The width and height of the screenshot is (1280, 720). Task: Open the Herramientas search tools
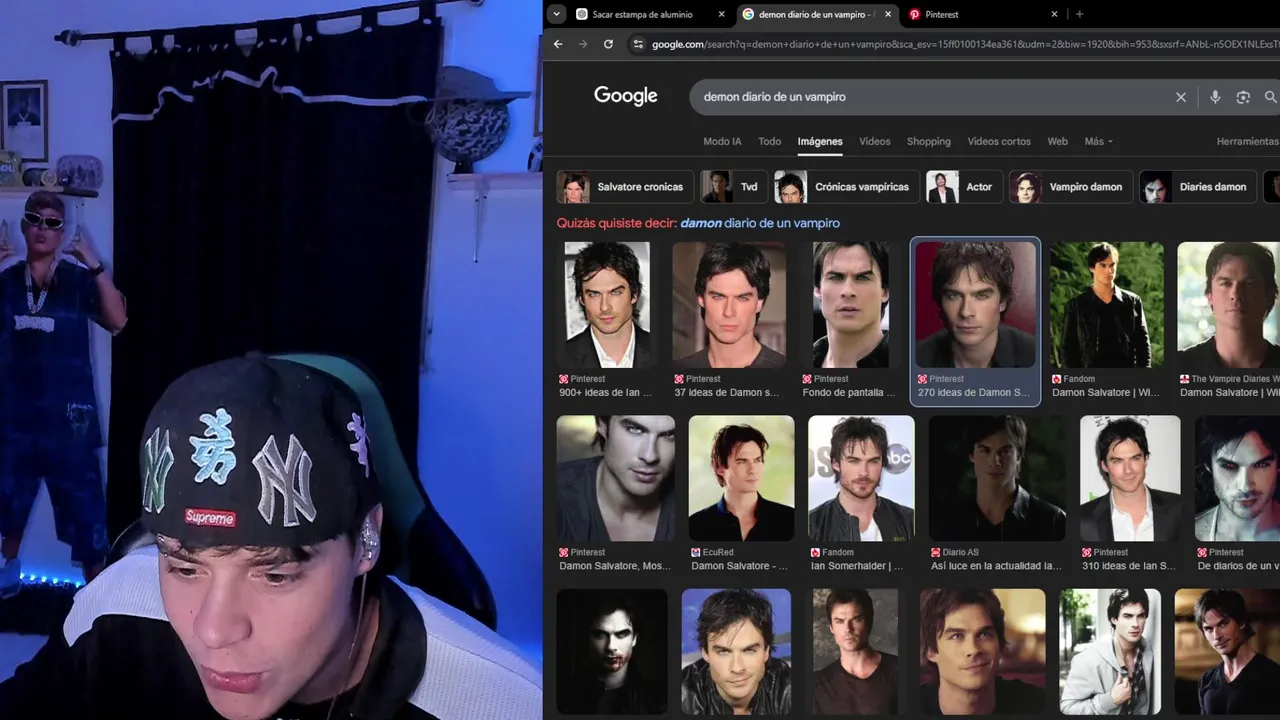point(1248,142)
